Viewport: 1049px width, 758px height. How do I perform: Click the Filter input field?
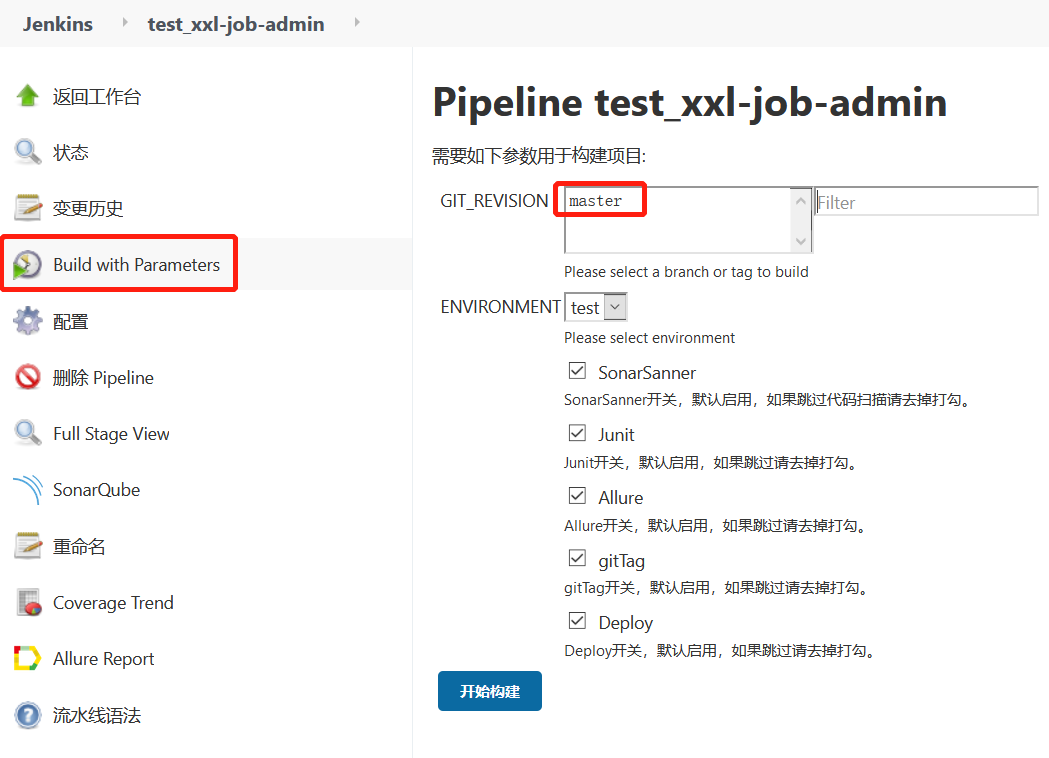point(927,201)
